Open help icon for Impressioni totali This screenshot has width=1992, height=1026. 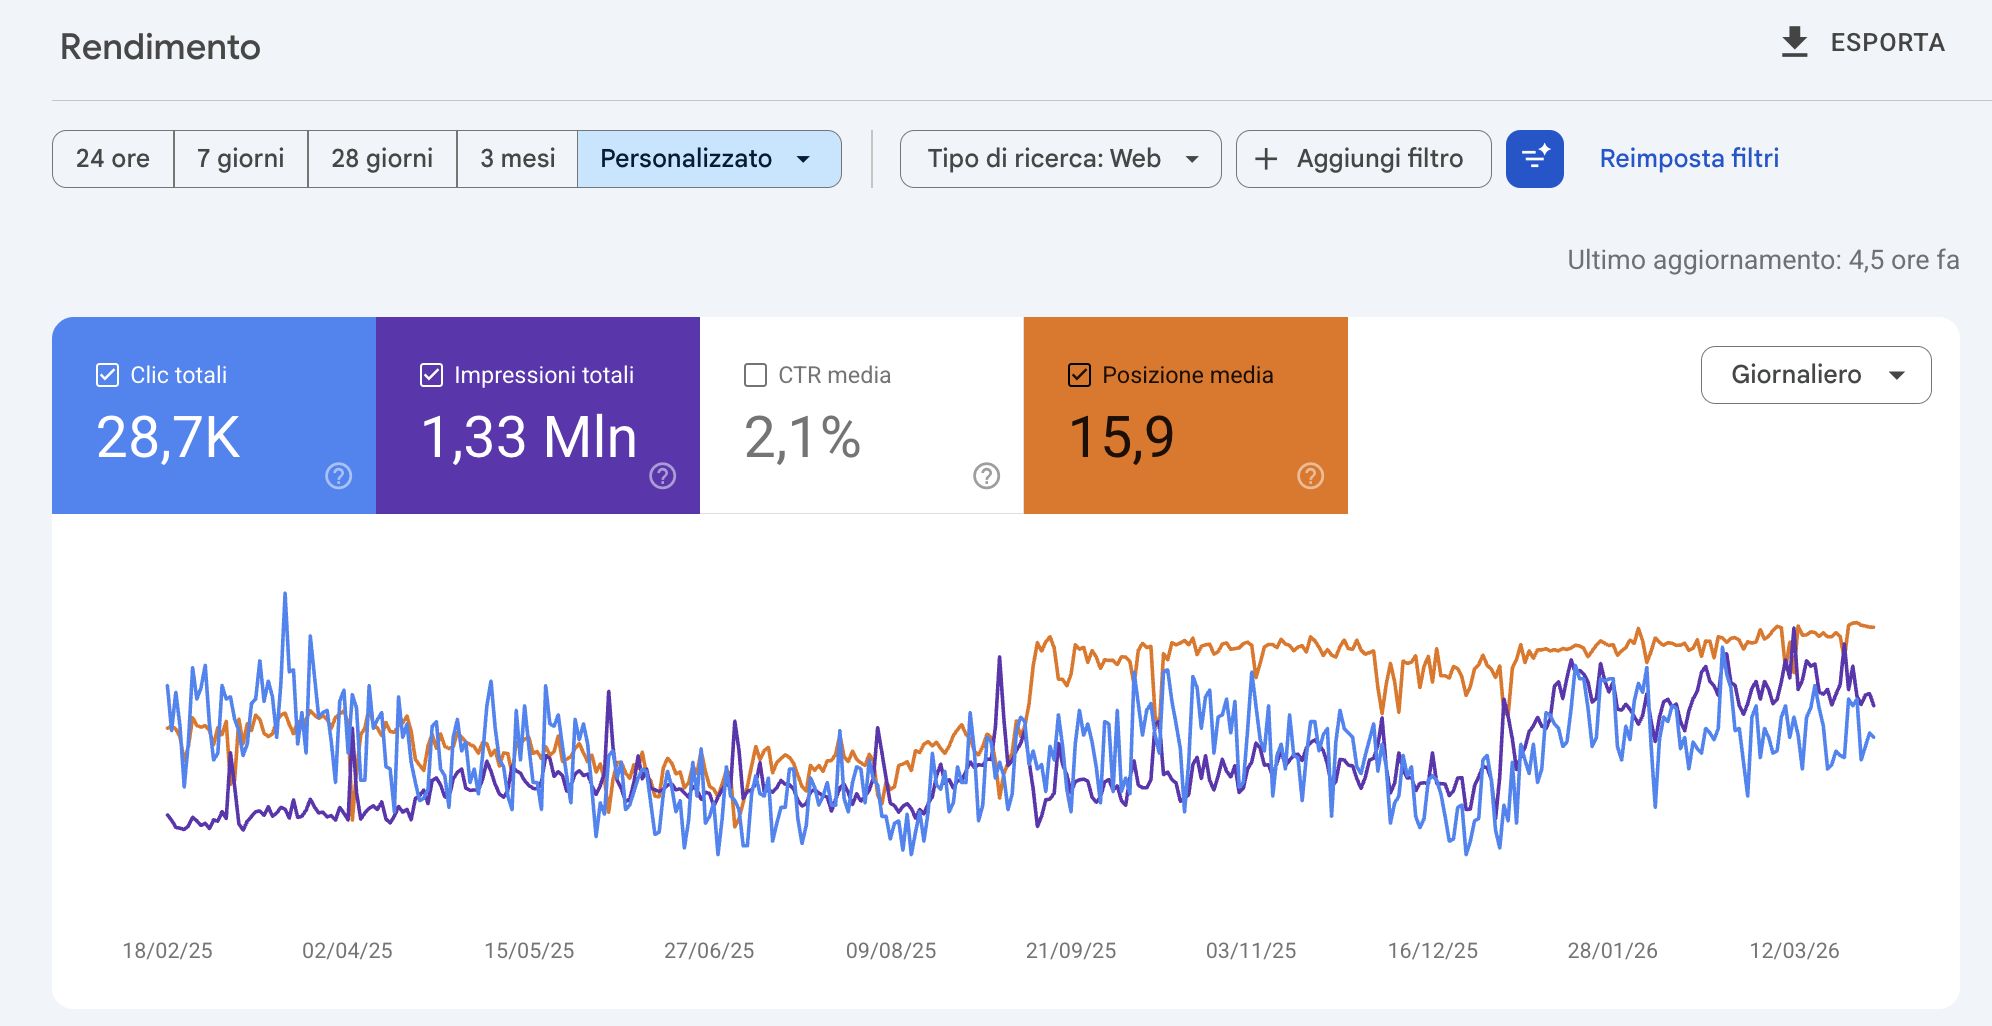(663, 476)
